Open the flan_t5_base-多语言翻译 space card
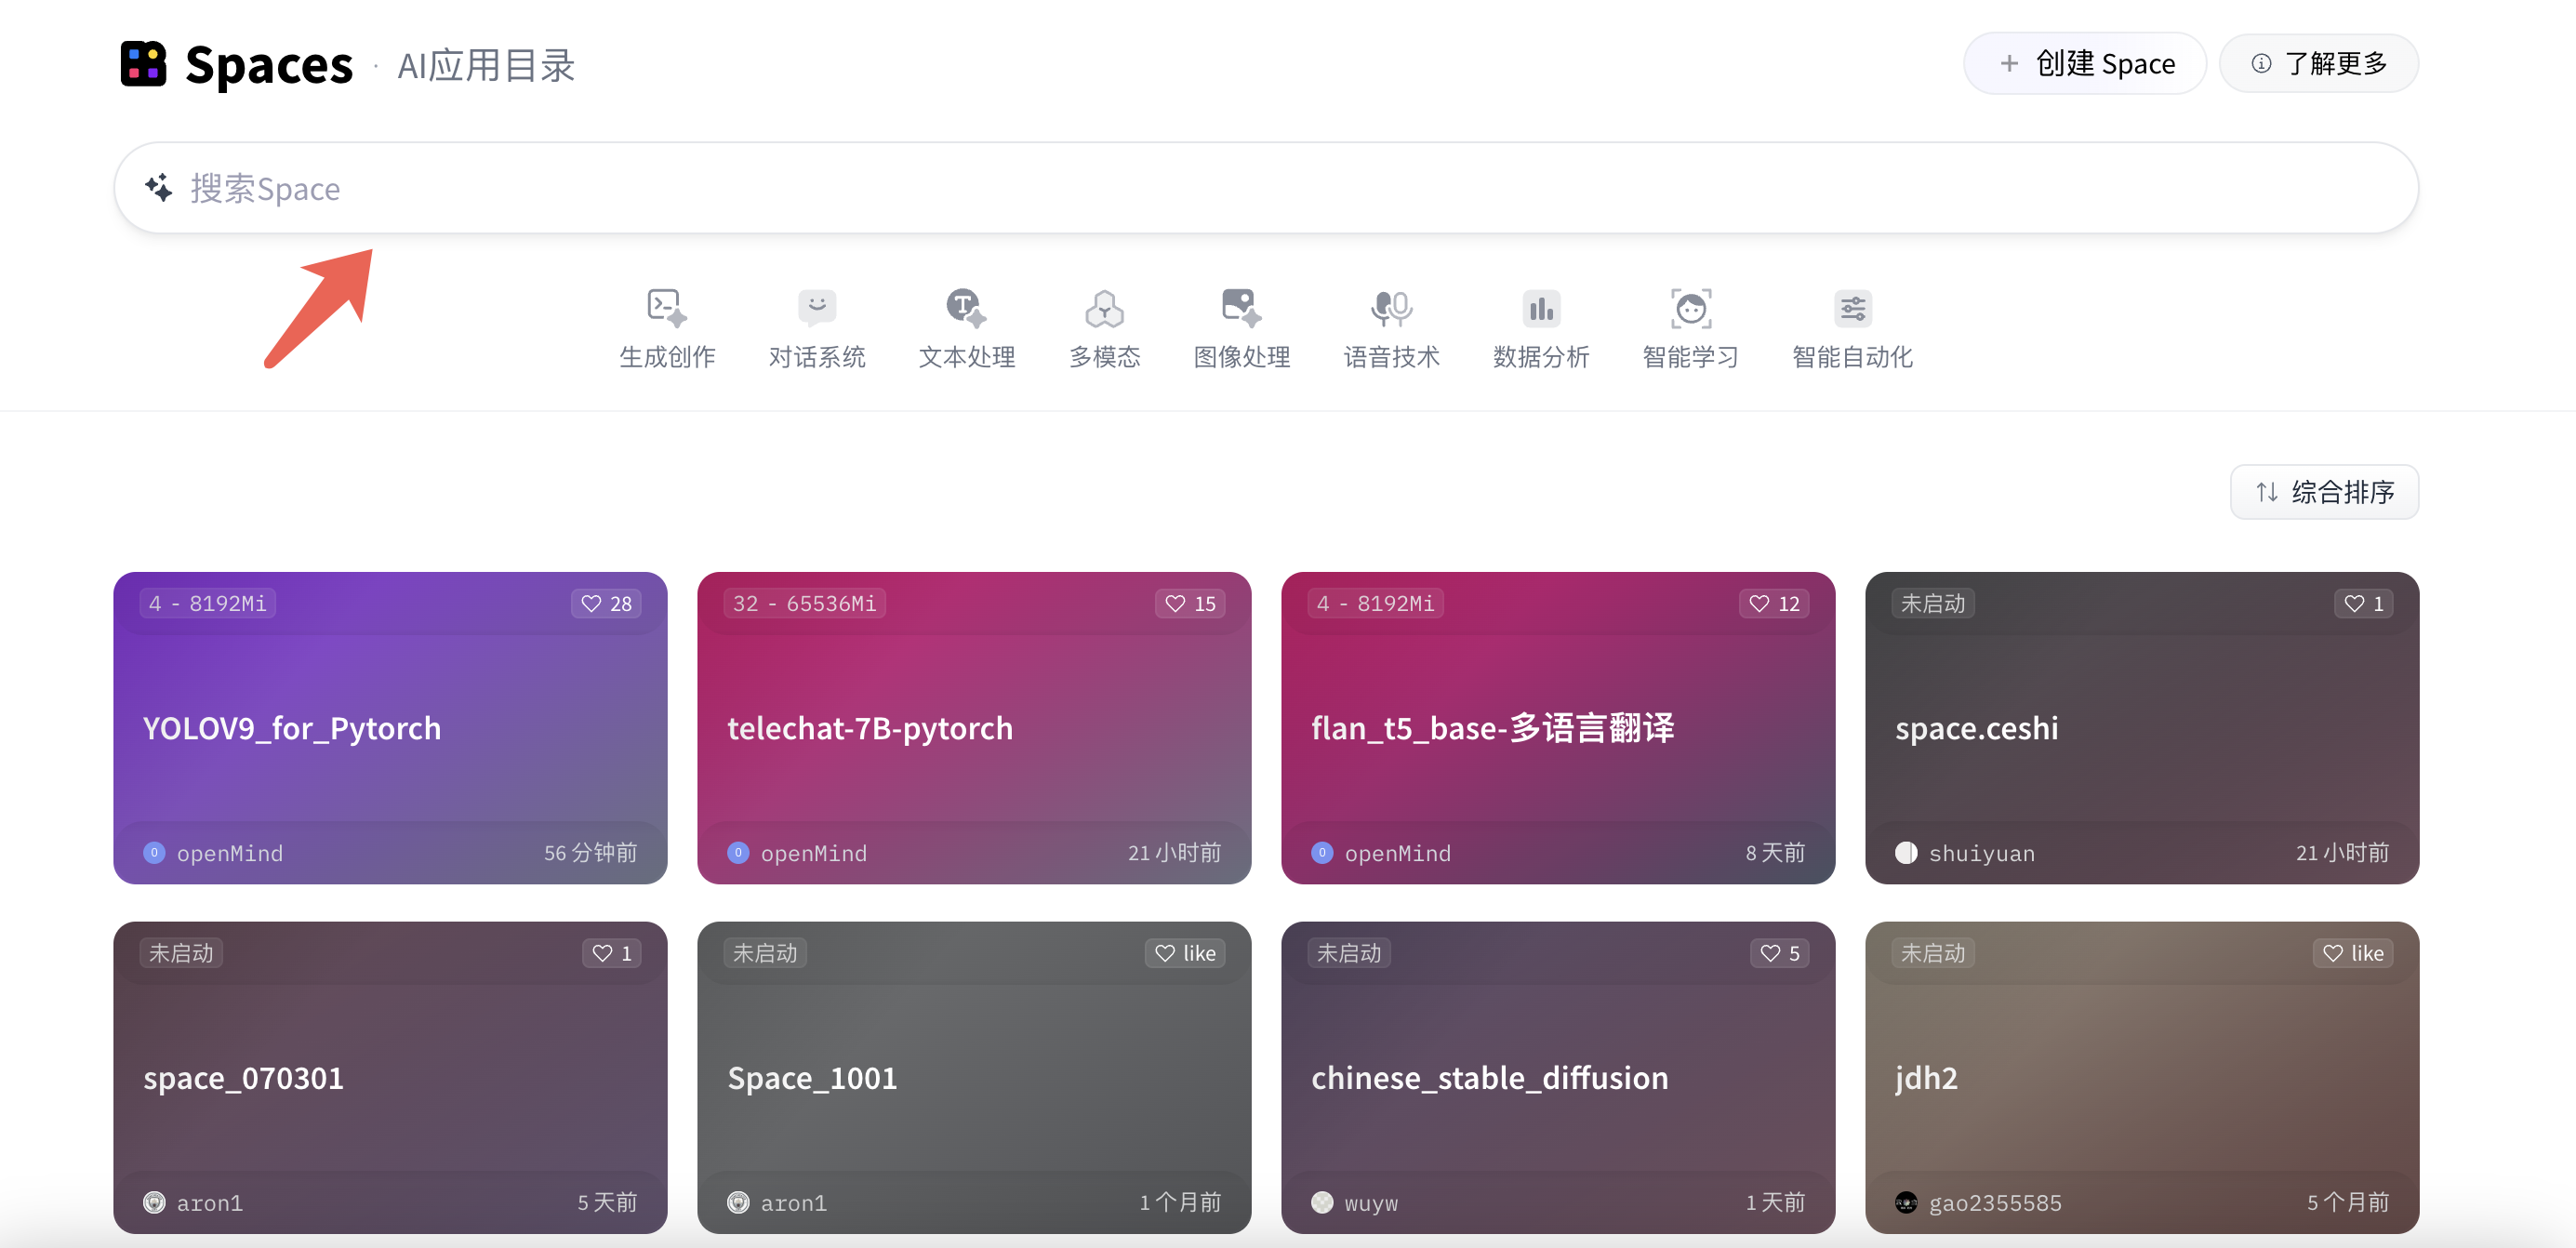2576x1248 pixels. click(1558, 728)
